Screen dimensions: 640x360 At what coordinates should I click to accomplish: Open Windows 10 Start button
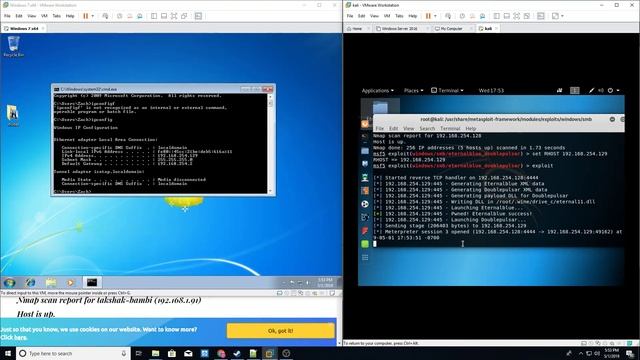tap(8, 353)
